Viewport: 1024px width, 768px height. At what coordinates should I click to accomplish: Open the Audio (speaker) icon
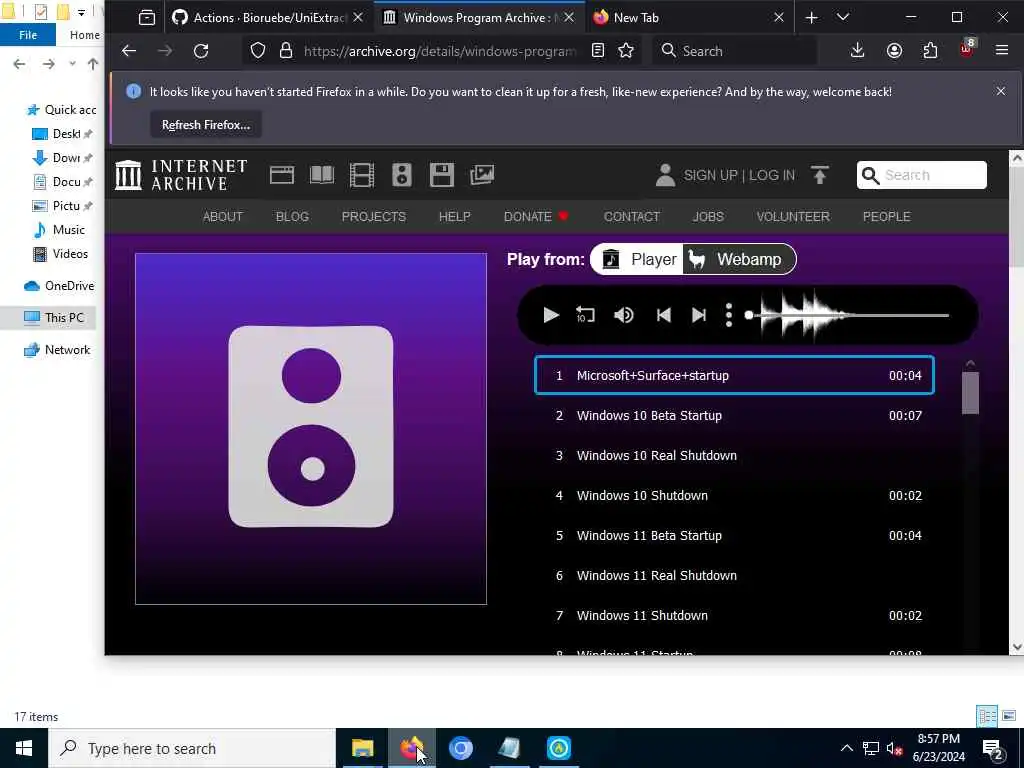point(402,175)
